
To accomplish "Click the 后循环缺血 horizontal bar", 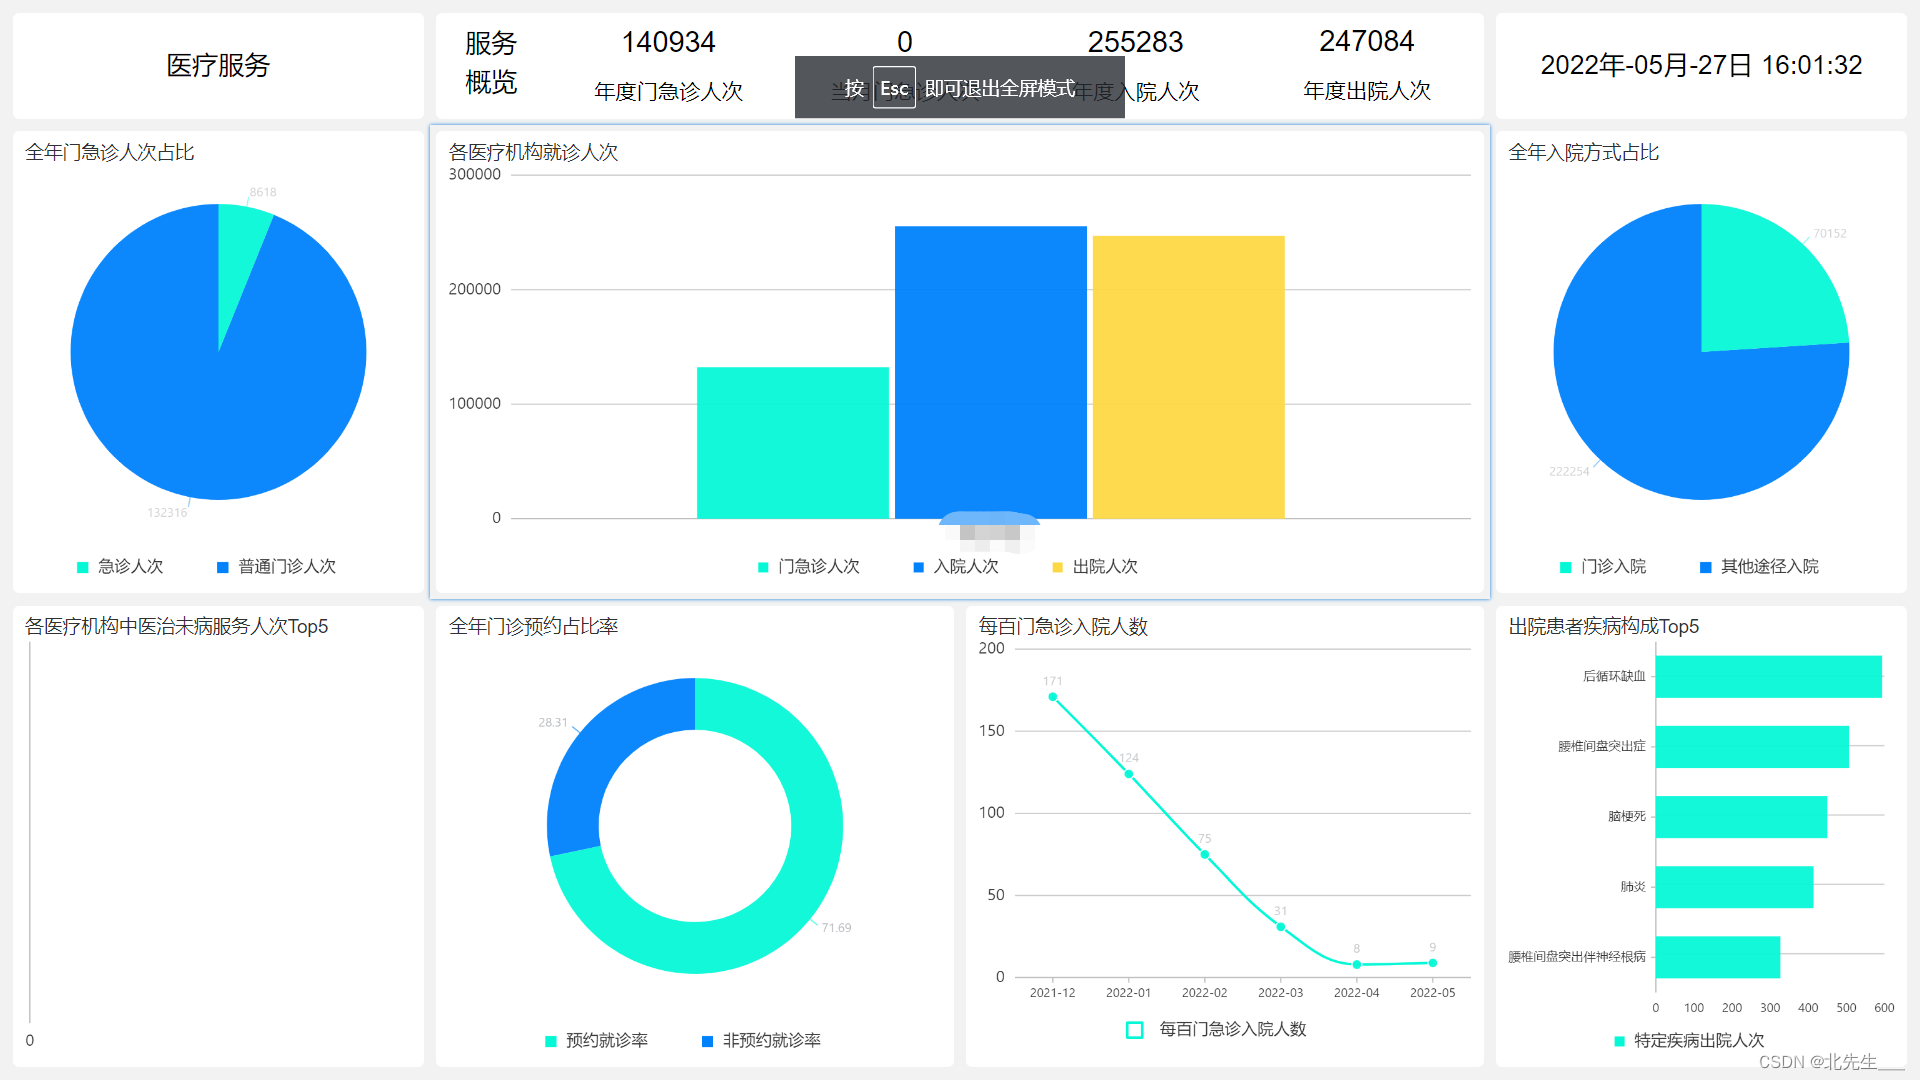I will coord(1769,677).
